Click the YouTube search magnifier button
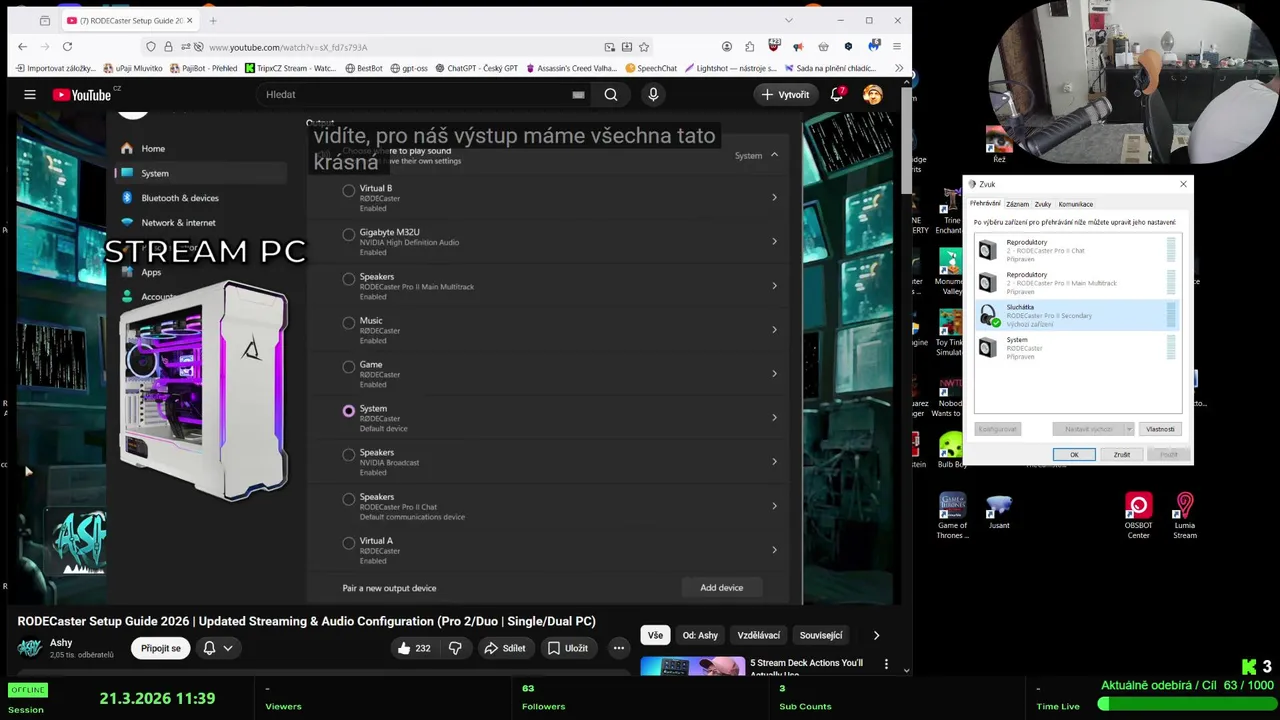 coord(611,94)
